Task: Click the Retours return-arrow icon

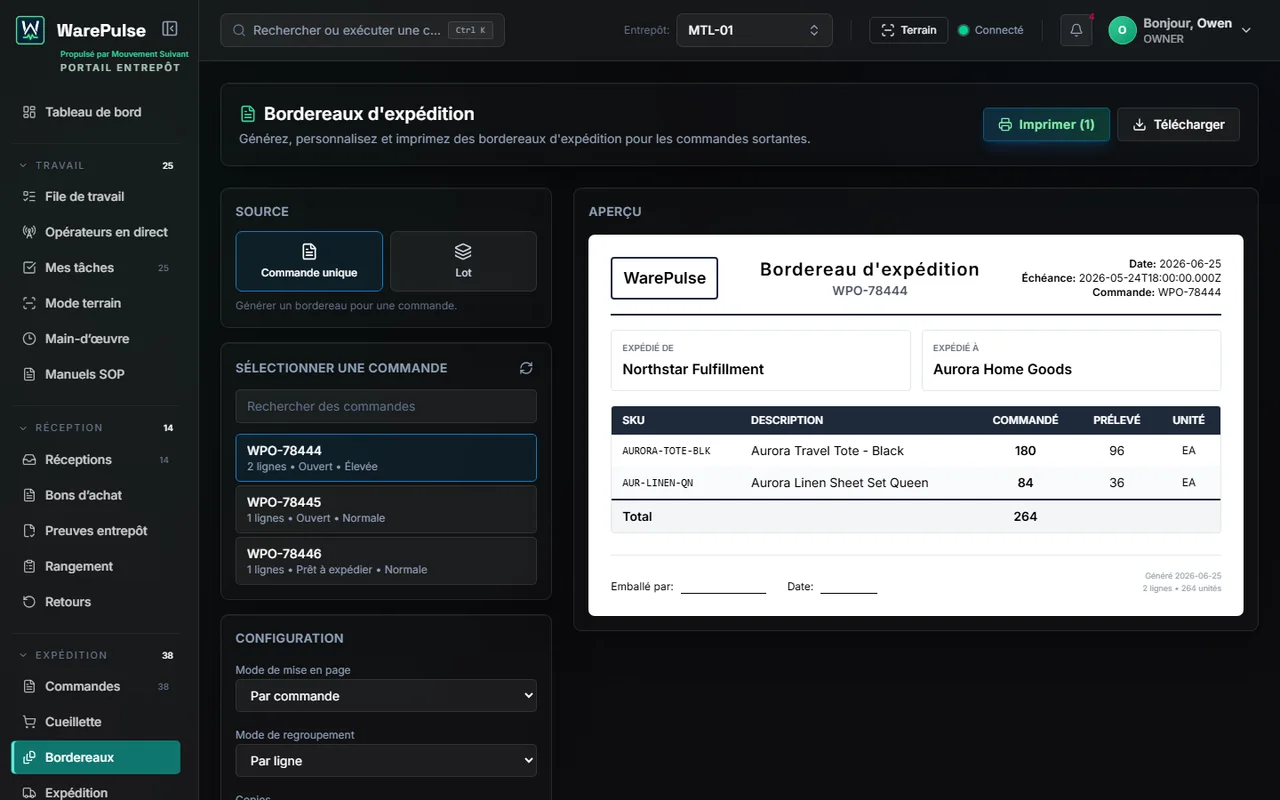Action: 29,601
